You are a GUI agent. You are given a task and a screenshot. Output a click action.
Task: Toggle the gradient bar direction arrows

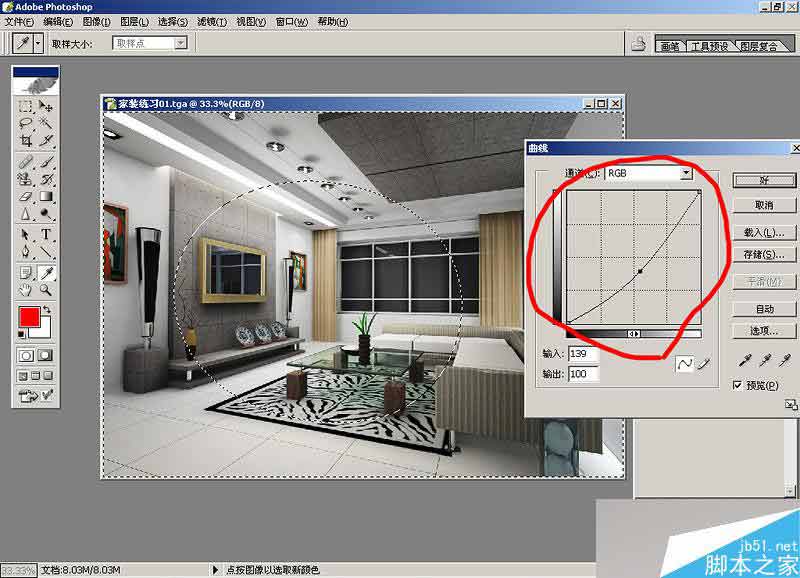click(634, 334)
